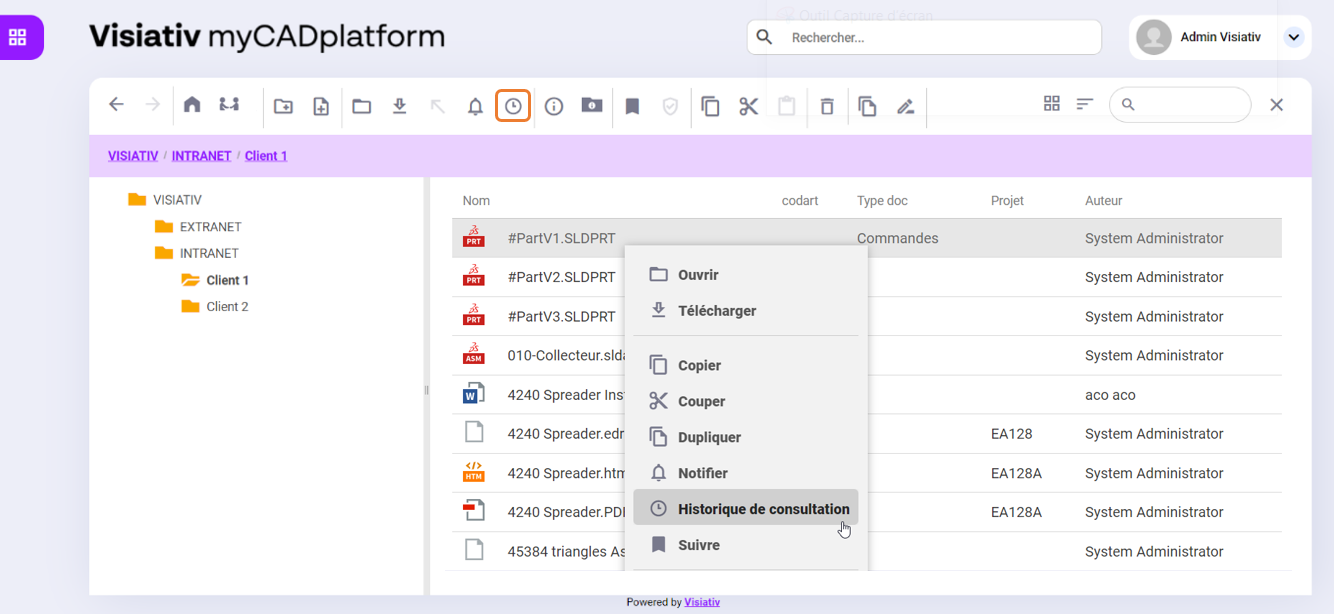The height and width of the screenshot is (614, 1334).
Task: Open the sort options icon
Action: (1085, 104)
